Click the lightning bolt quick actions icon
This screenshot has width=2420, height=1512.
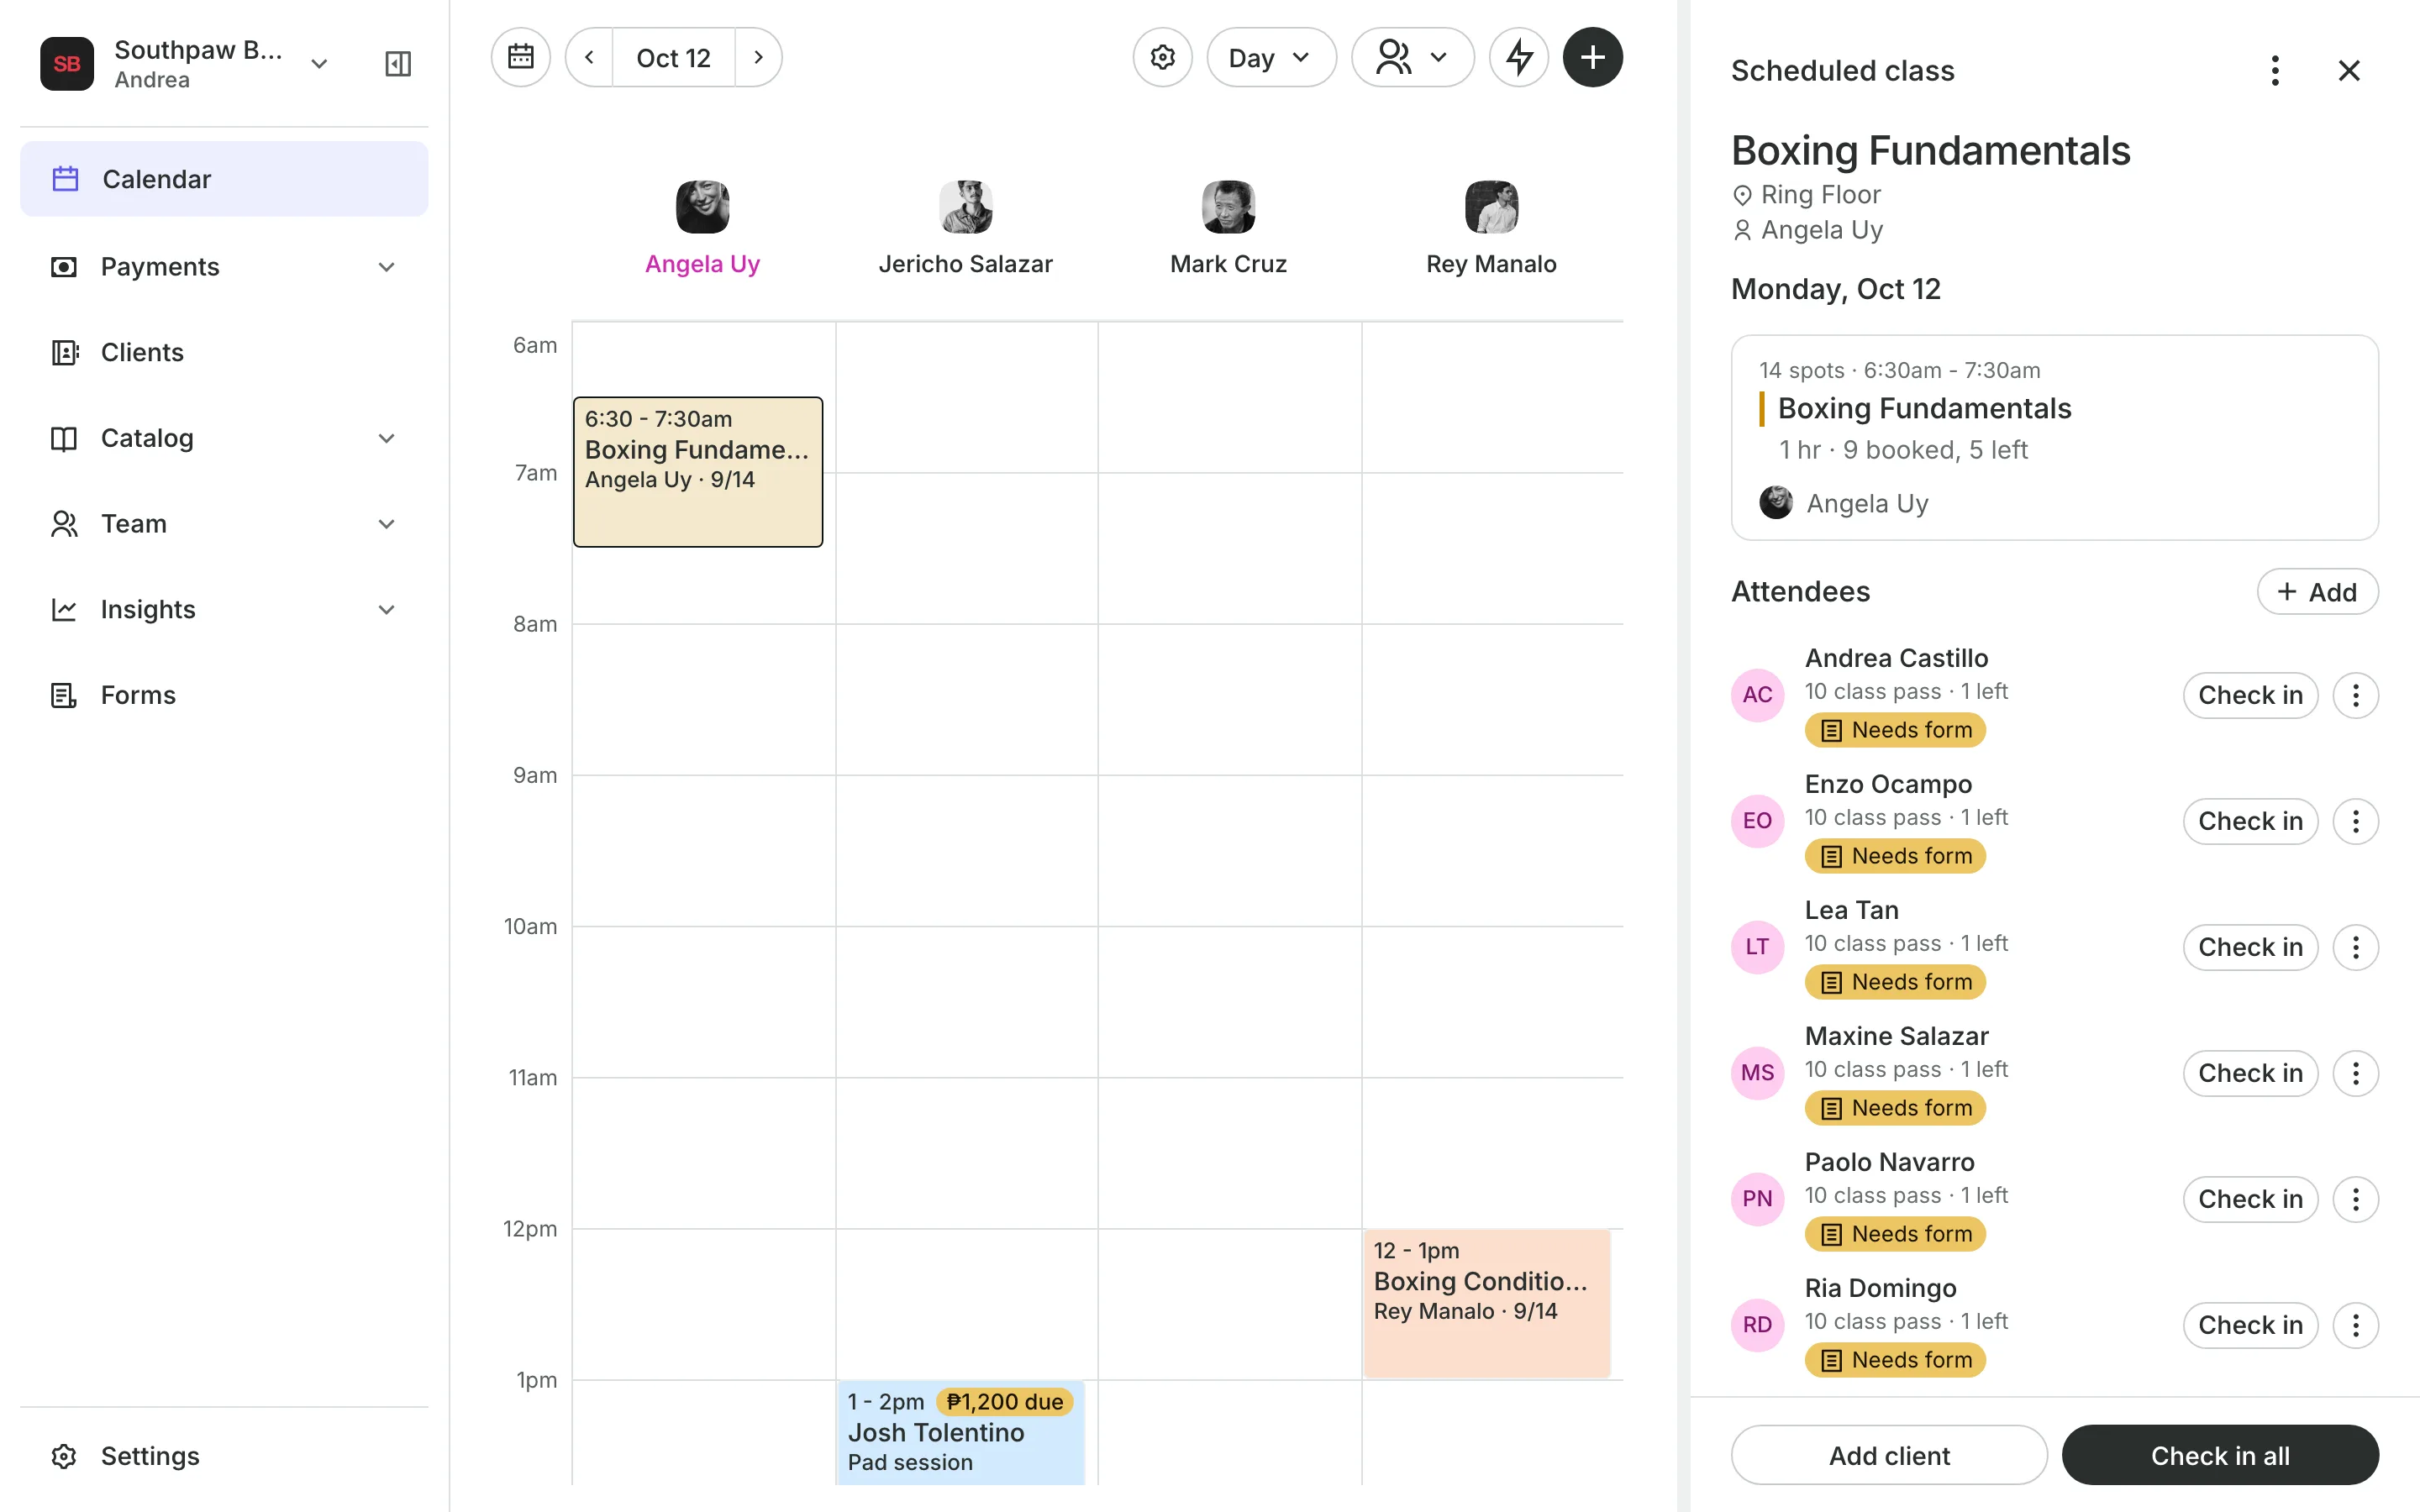pos(1519,57)
